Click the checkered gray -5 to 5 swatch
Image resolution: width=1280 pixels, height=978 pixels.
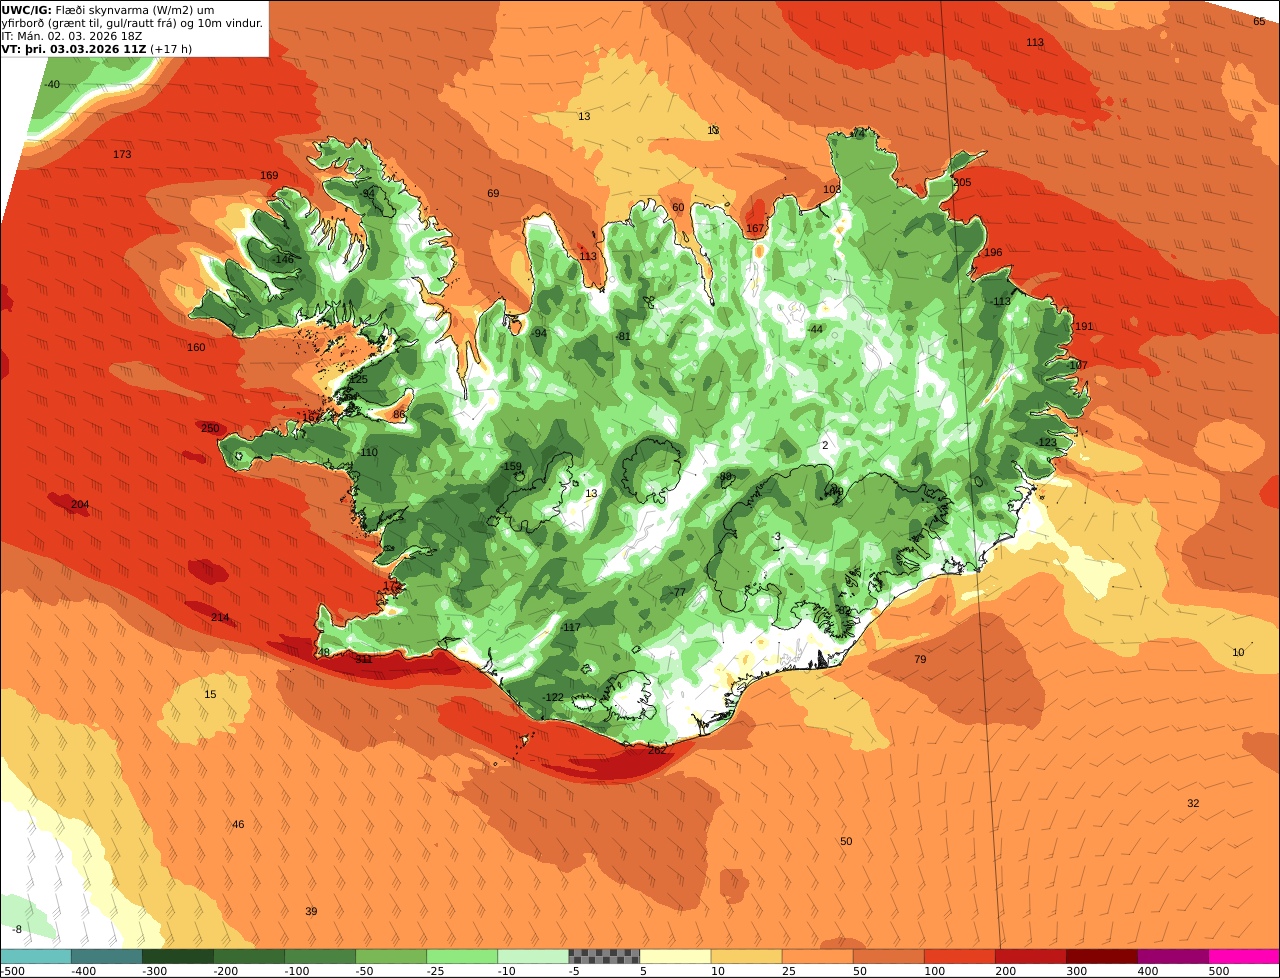point(604,956)
